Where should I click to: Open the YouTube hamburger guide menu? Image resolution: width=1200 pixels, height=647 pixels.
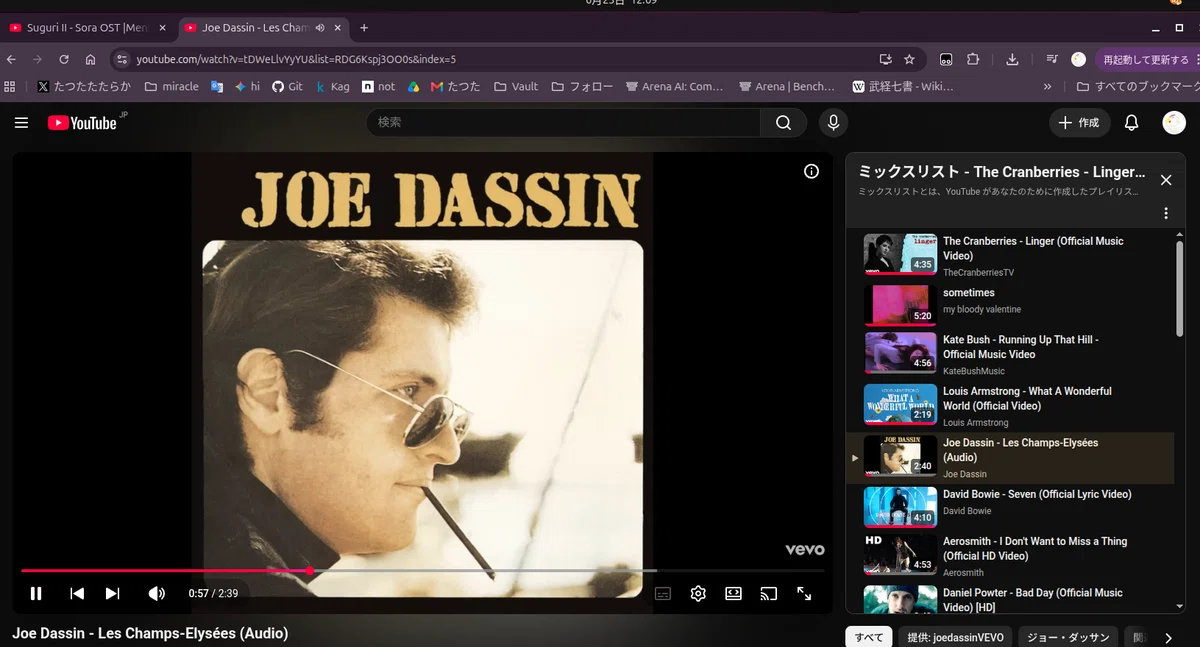click(x=21, y=123)
